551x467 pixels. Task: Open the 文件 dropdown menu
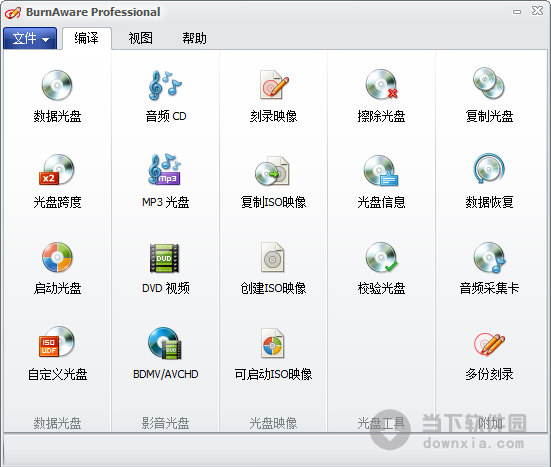[x=30, y=38]
